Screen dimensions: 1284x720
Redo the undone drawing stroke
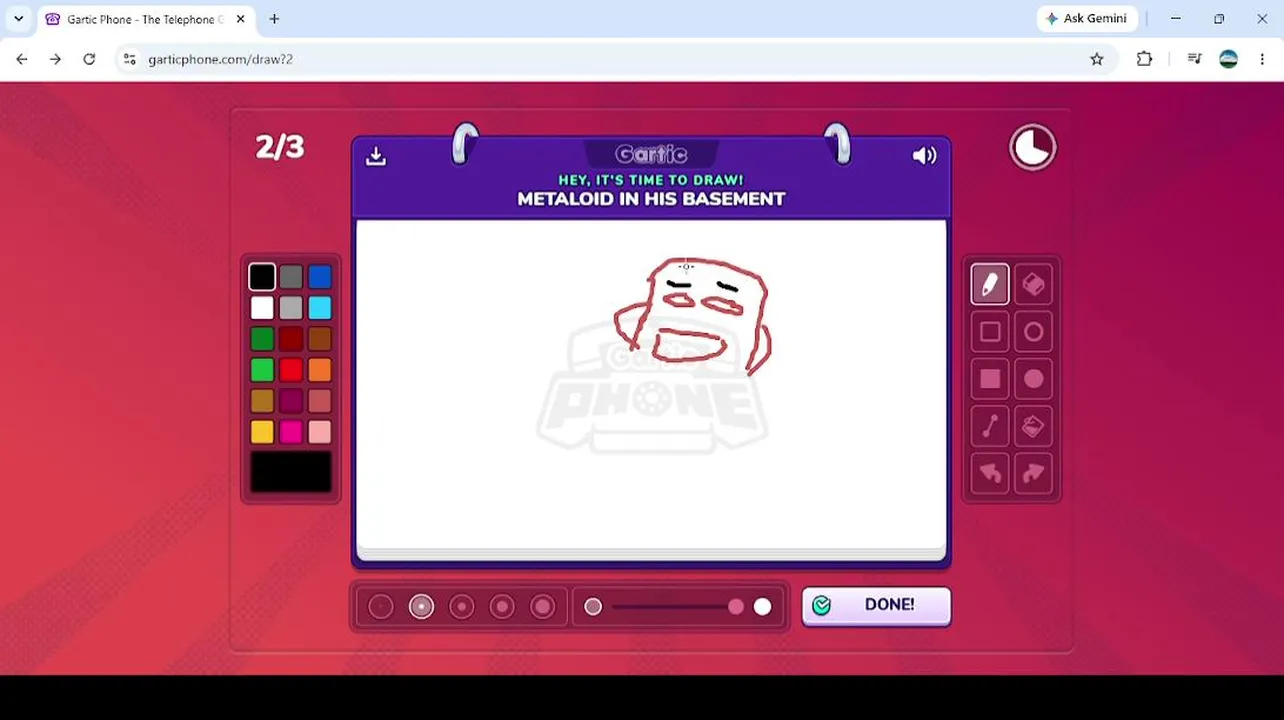click(x=1034, y=473)
